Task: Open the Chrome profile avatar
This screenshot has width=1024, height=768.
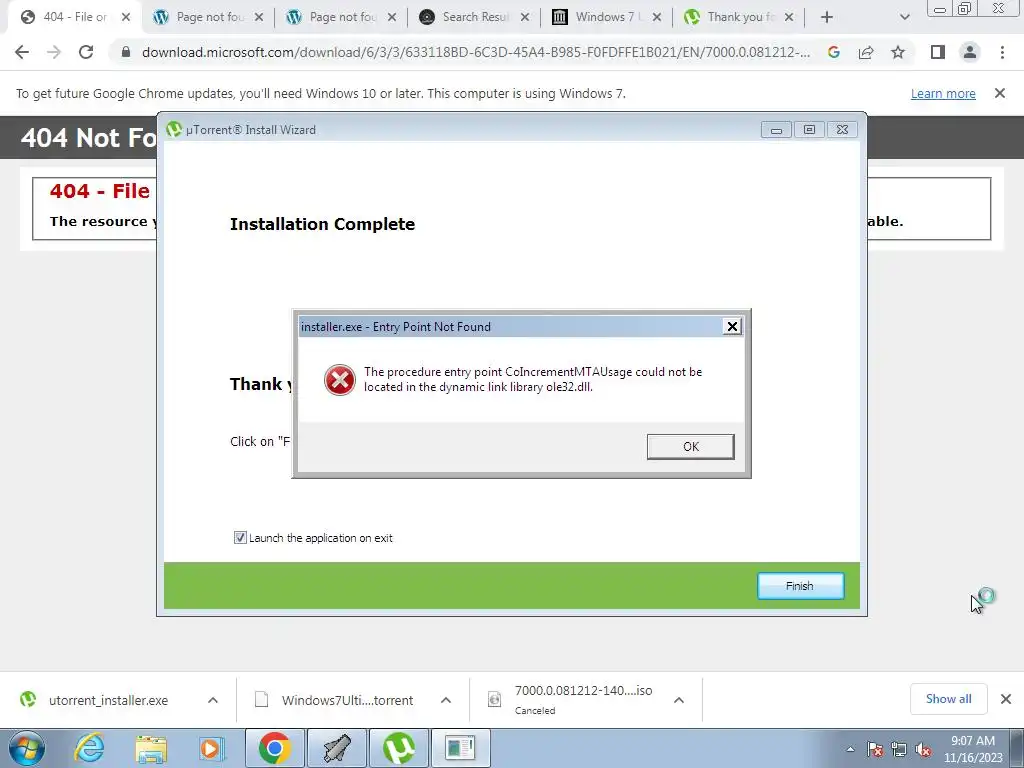Action: [970, 52]
